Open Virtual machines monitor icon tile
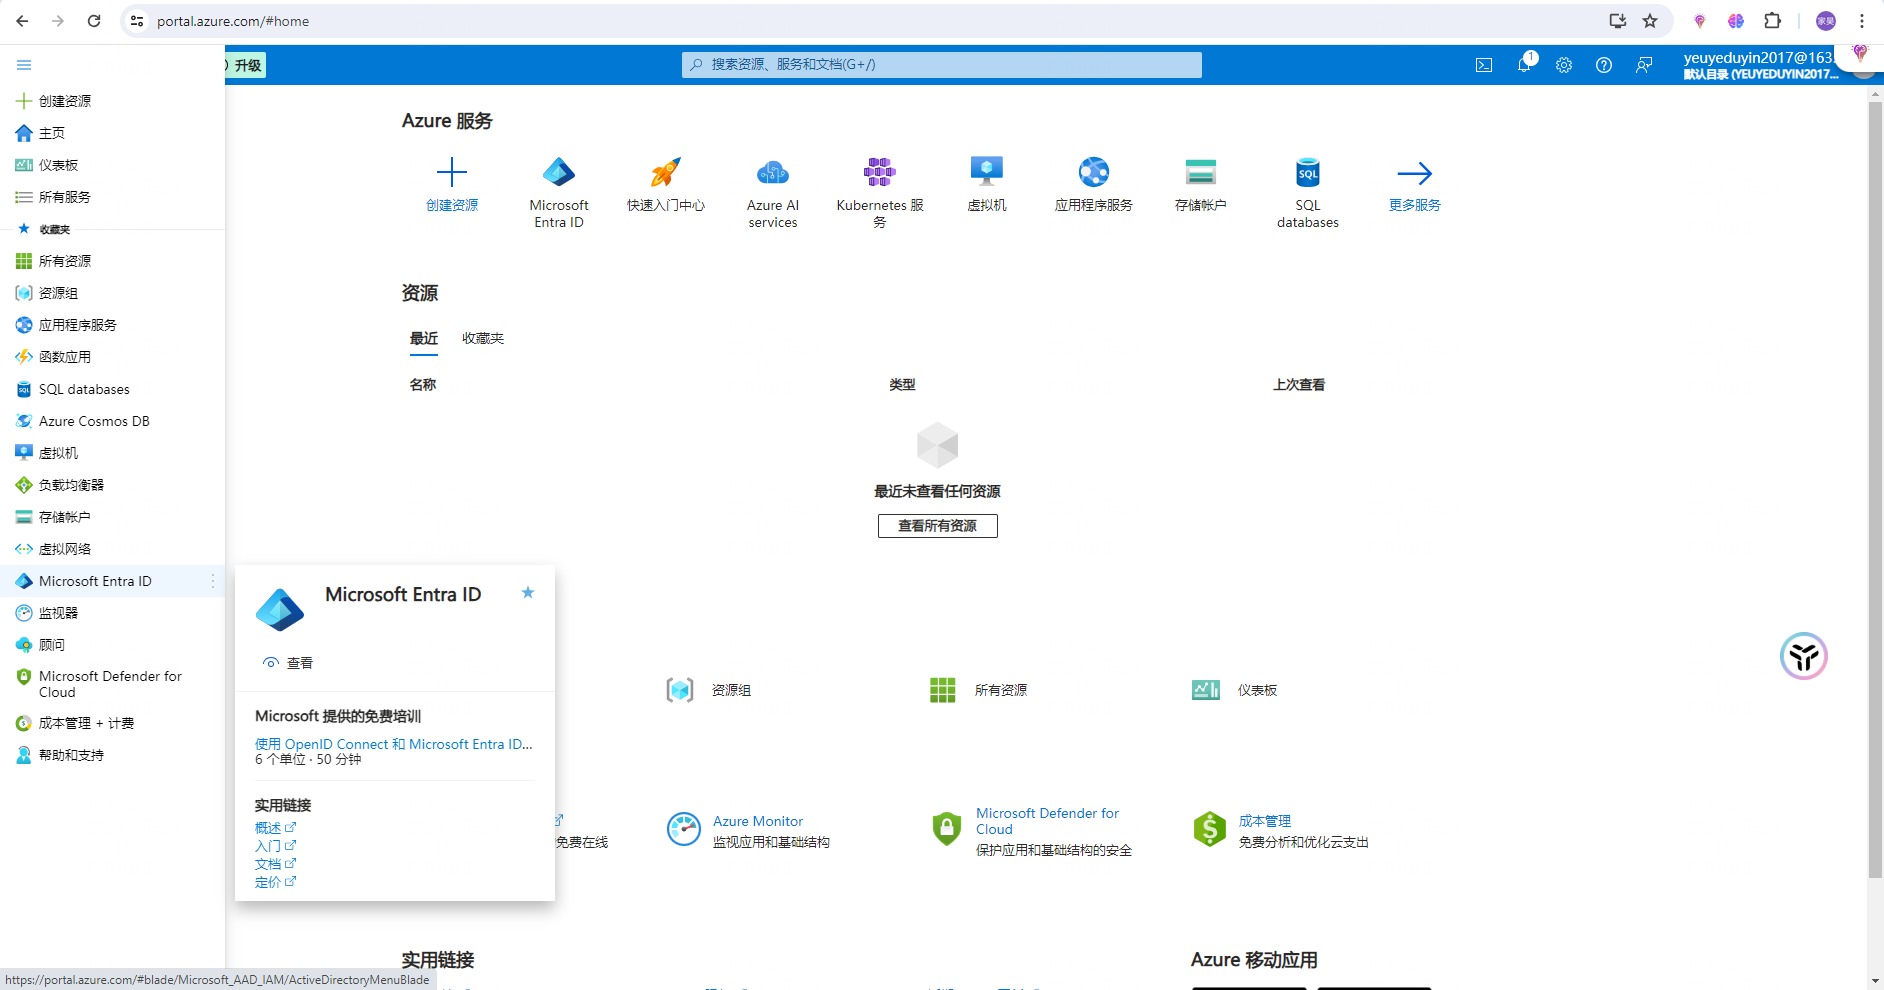Screen dimensions: 1884x990 (x=987, y=172)
